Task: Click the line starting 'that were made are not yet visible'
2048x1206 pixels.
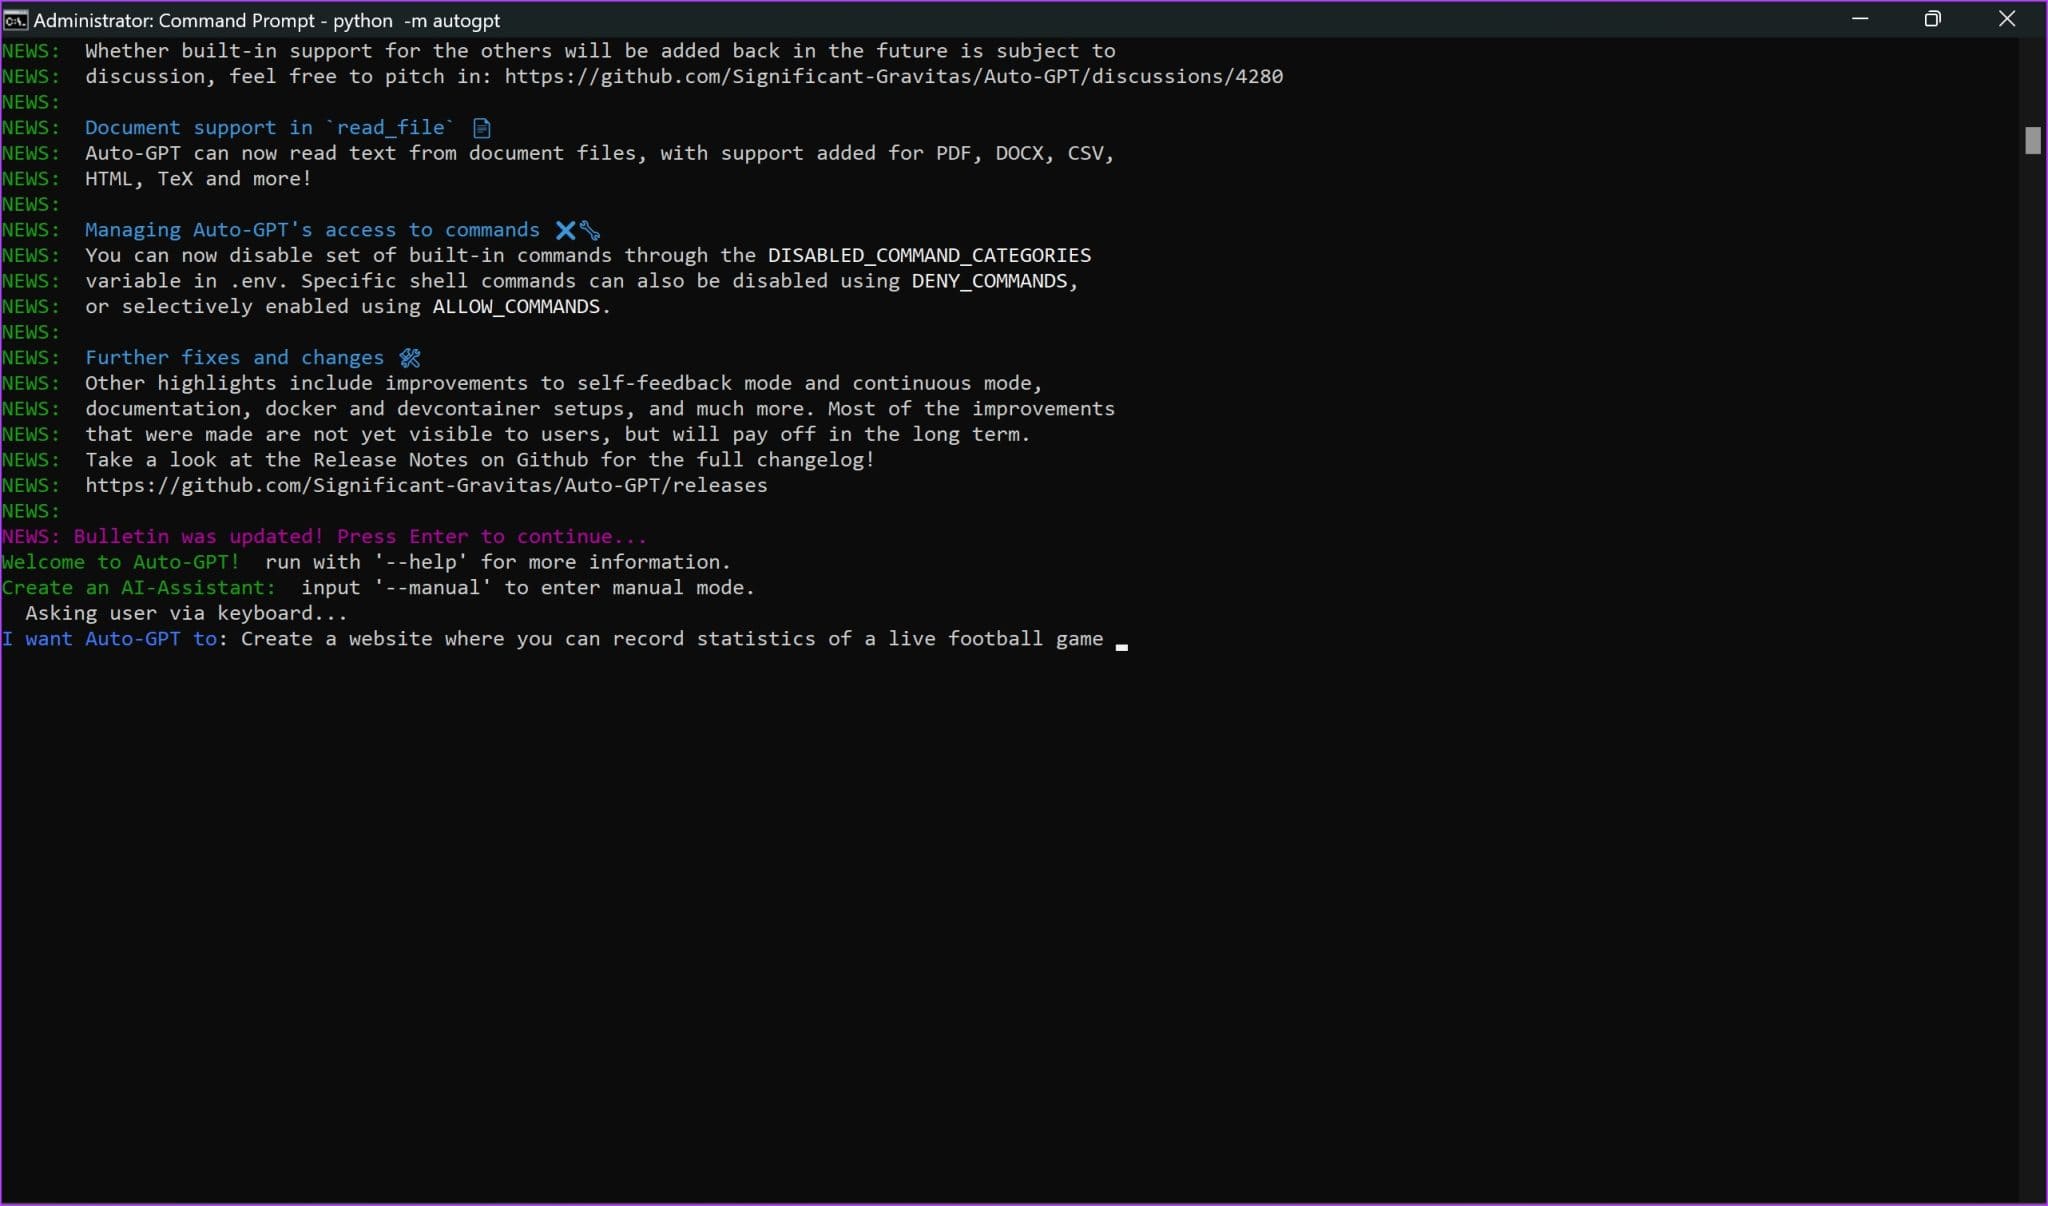Action: (557, 434)
